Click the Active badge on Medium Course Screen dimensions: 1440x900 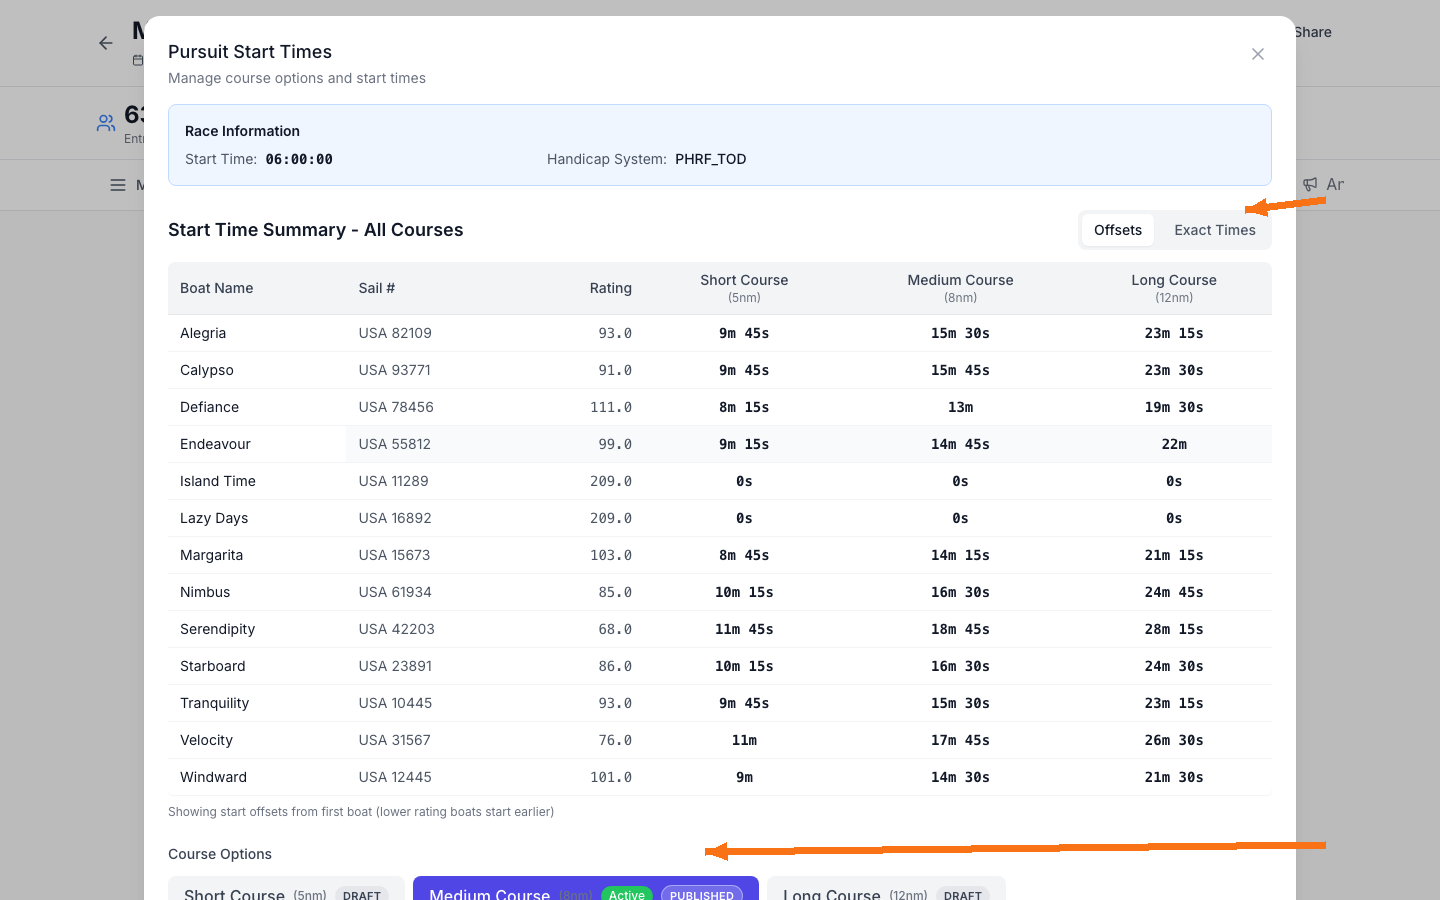(x=627, y=895)
